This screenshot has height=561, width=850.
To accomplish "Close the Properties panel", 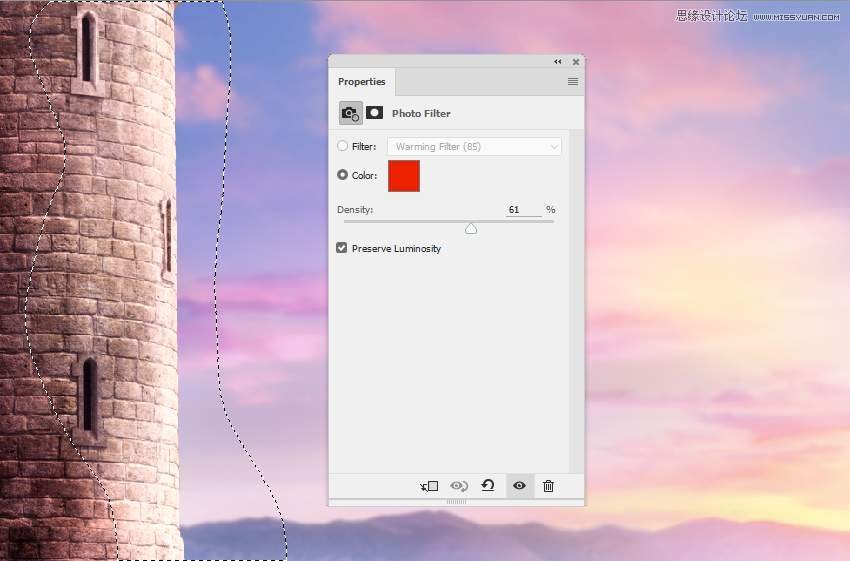I will click(x=576, y=62).
